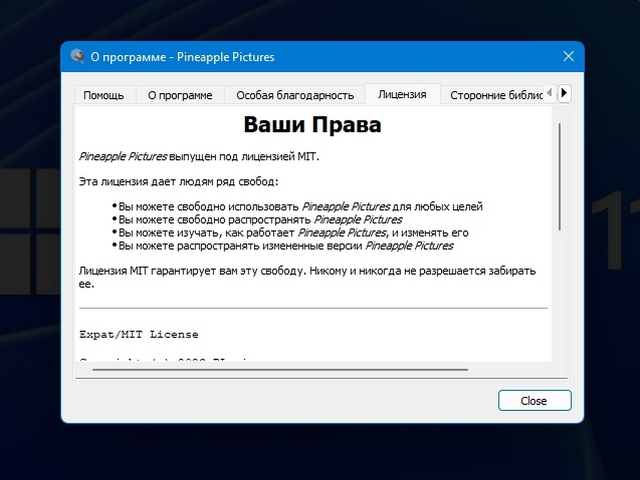Click the horizontal scrollbar below license text

pyautogui.click(x=280, y=370)
